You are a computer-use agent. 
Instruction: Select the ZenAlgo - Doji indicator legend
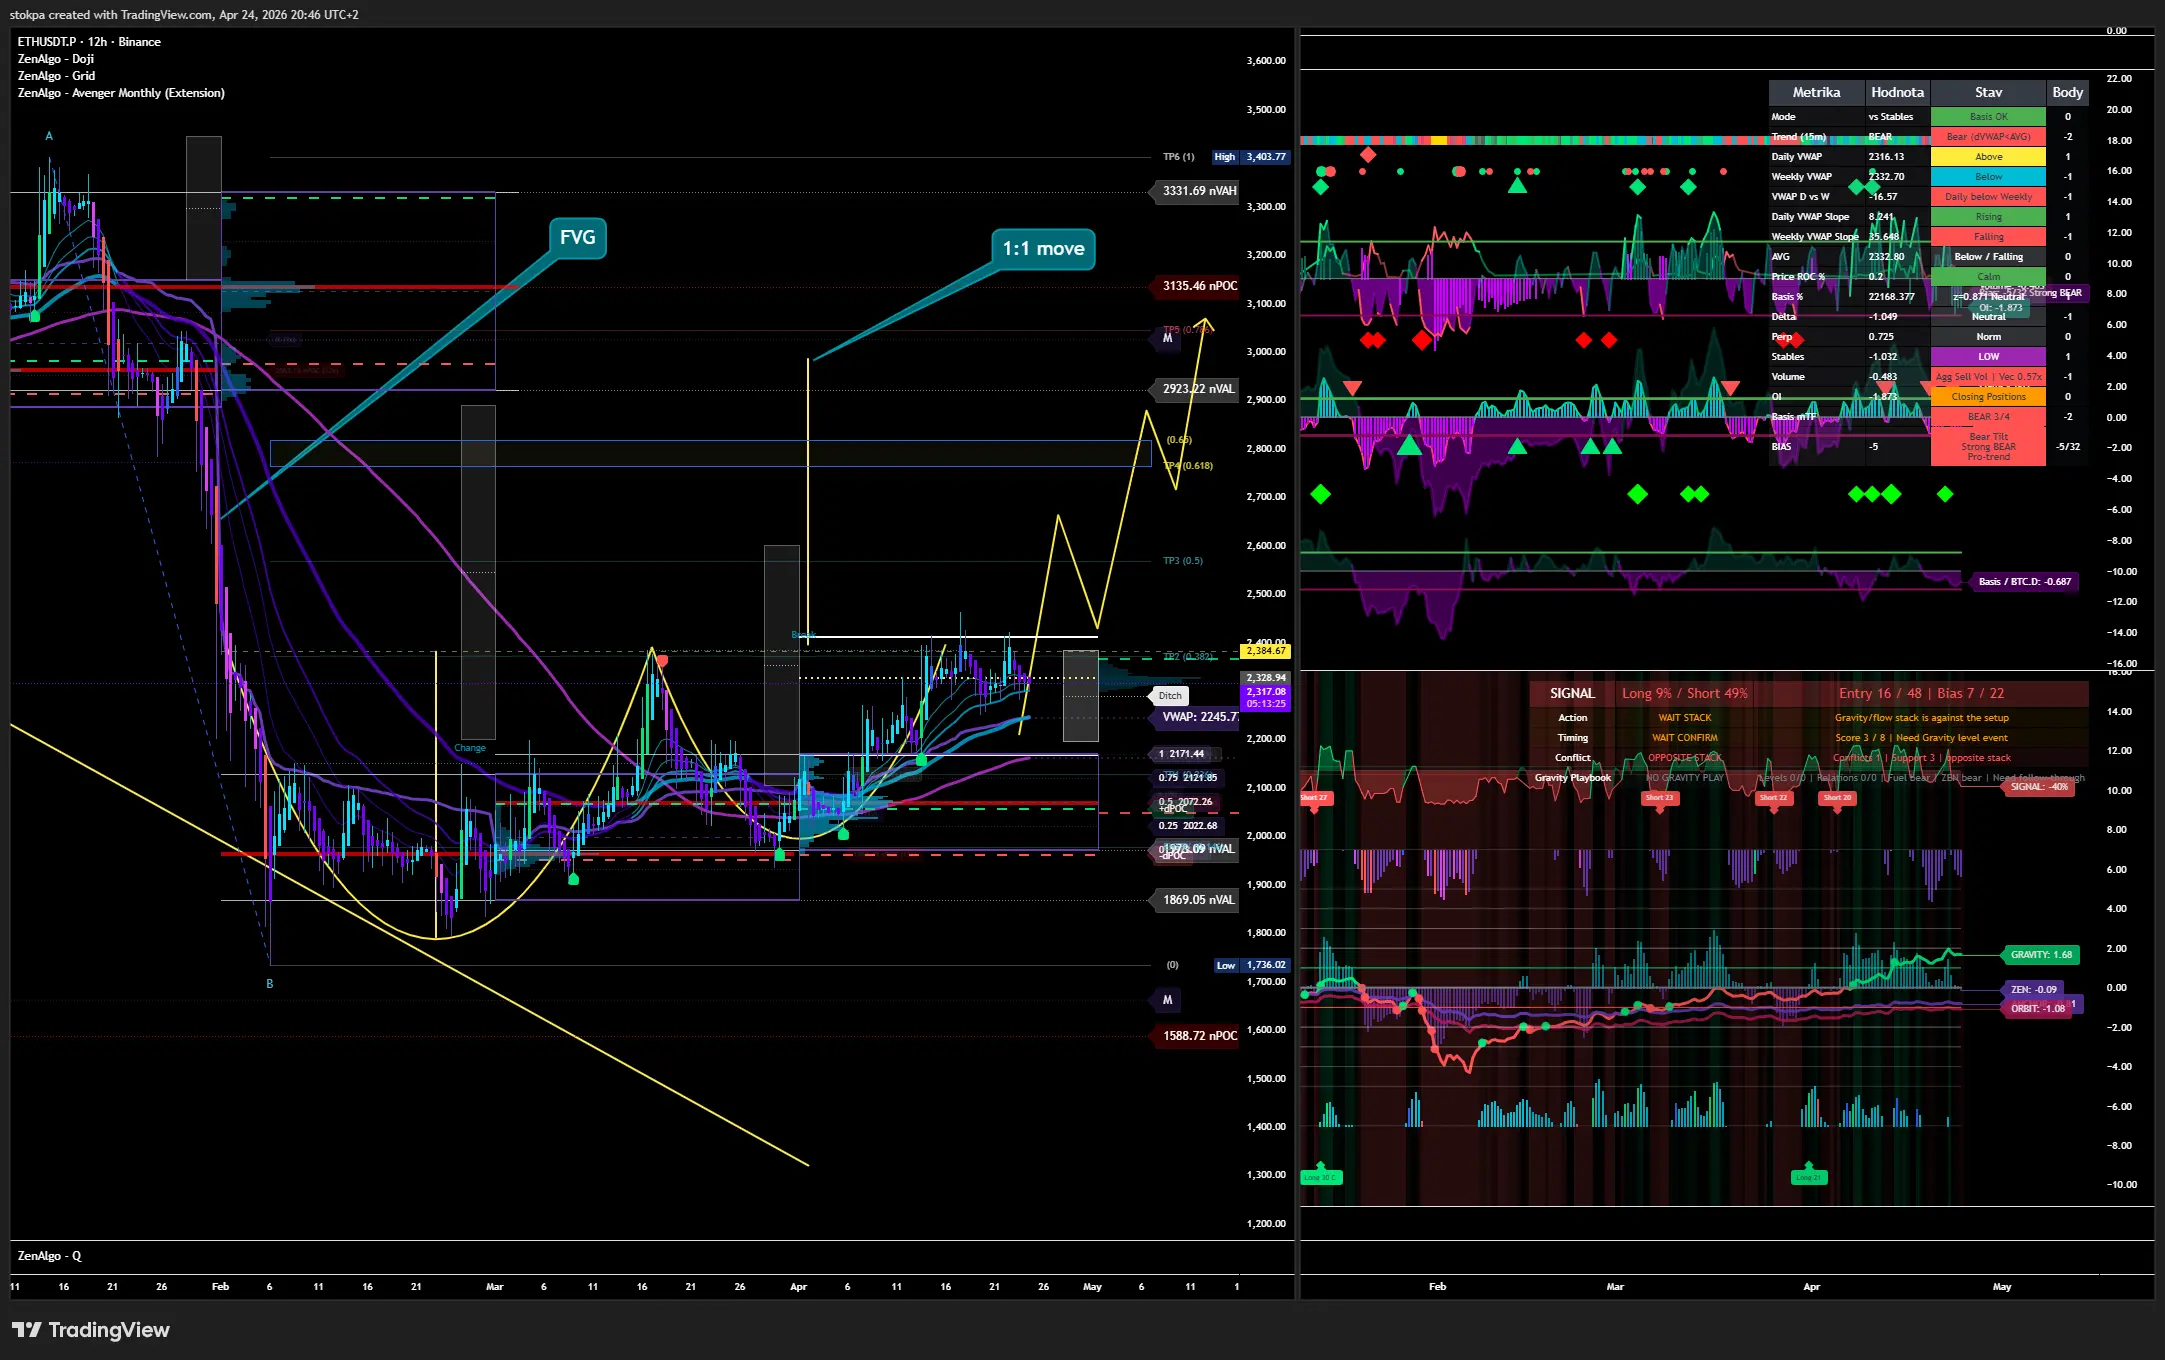[56, 59]
